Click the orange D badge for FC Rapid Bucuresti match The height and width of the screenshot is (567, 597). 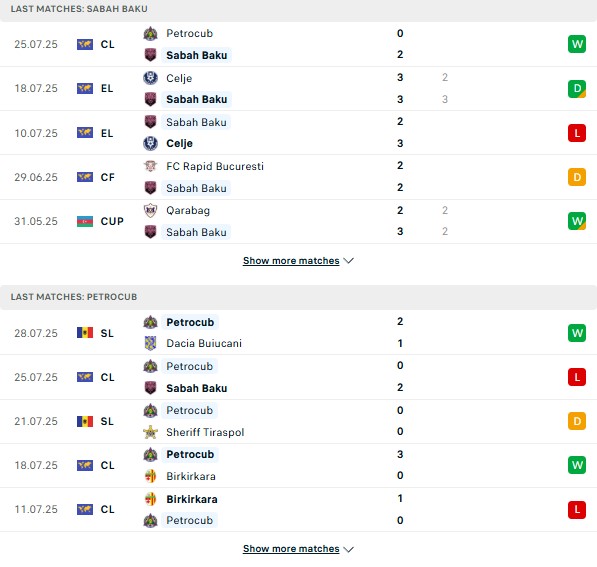[576, 177]
